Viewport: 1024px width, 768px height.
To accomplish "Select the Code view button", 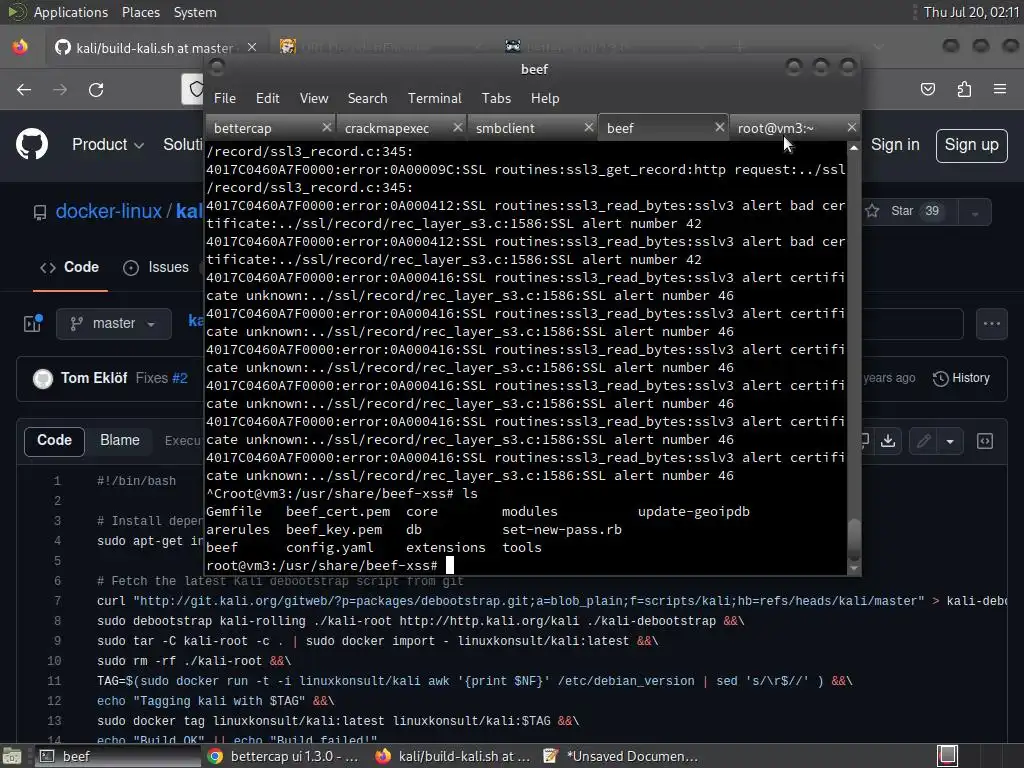I will coord(54,440).
